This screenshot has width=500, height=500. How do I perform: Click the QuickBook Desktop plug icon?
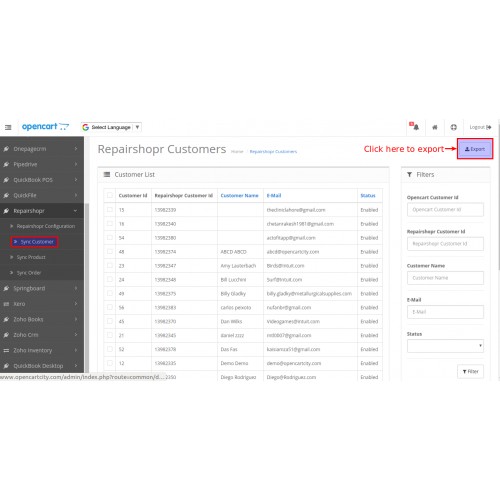tap(6, 366)
